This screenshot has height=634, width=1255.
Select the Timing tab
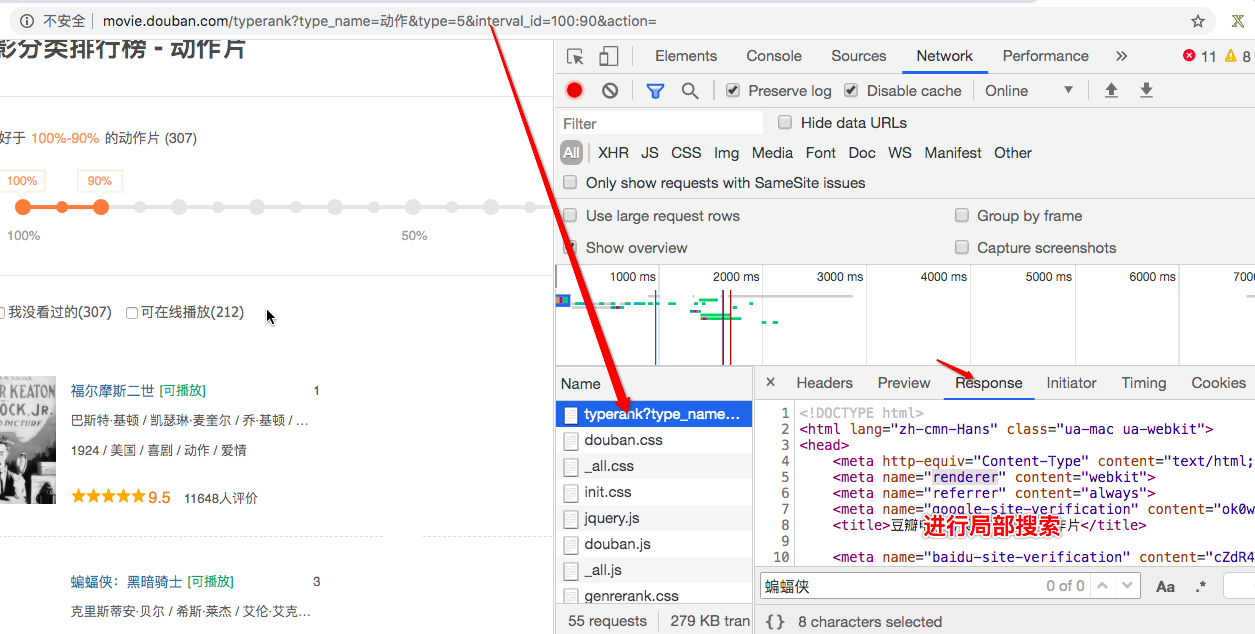point(1144,382)
